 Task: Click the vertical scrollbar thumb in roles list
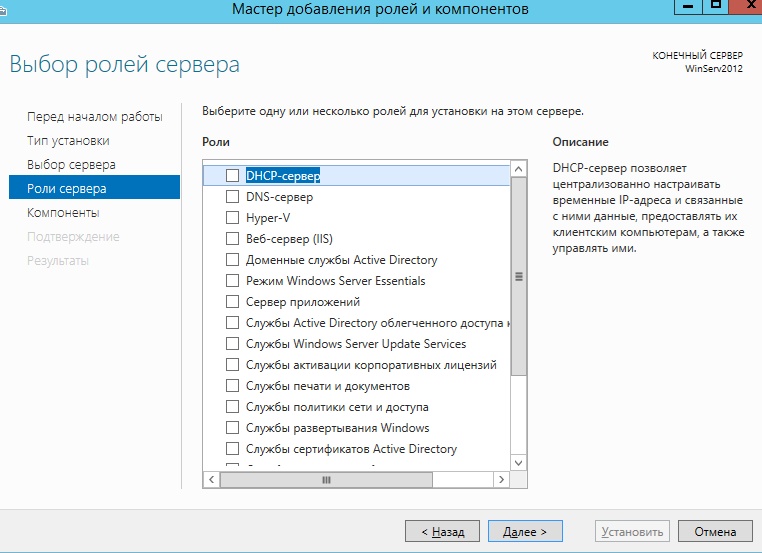coord(519,276)
